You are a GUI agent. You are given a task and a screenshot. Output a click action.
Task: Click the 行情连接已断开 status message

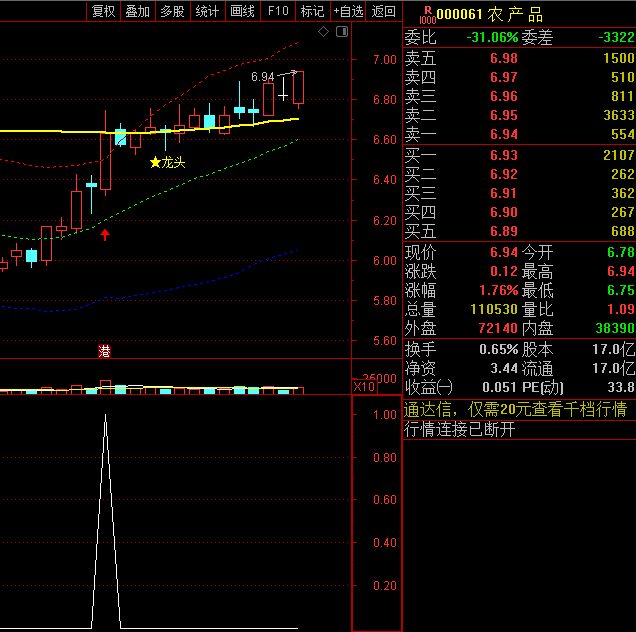[459, 430]
